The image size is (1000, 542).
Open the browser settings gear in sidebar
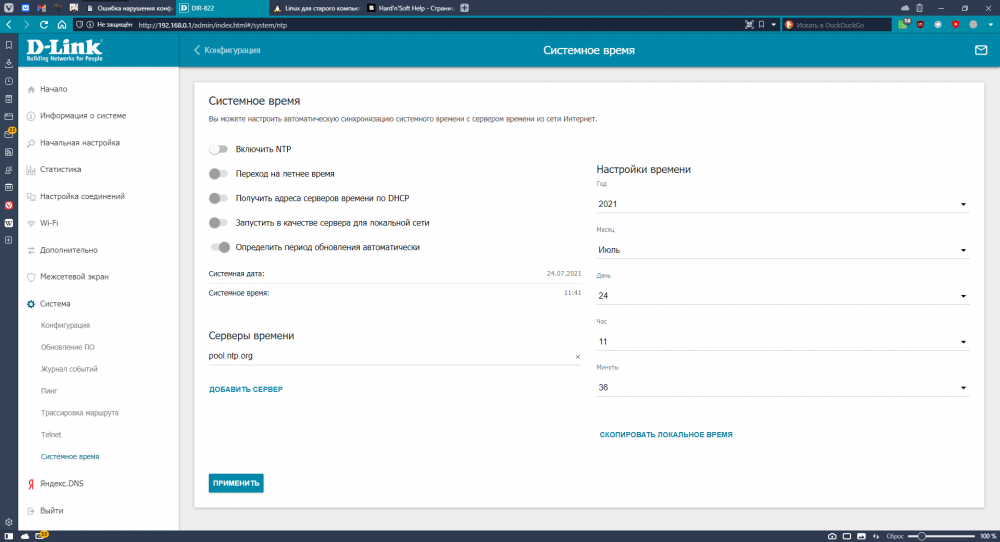point(9,522)
